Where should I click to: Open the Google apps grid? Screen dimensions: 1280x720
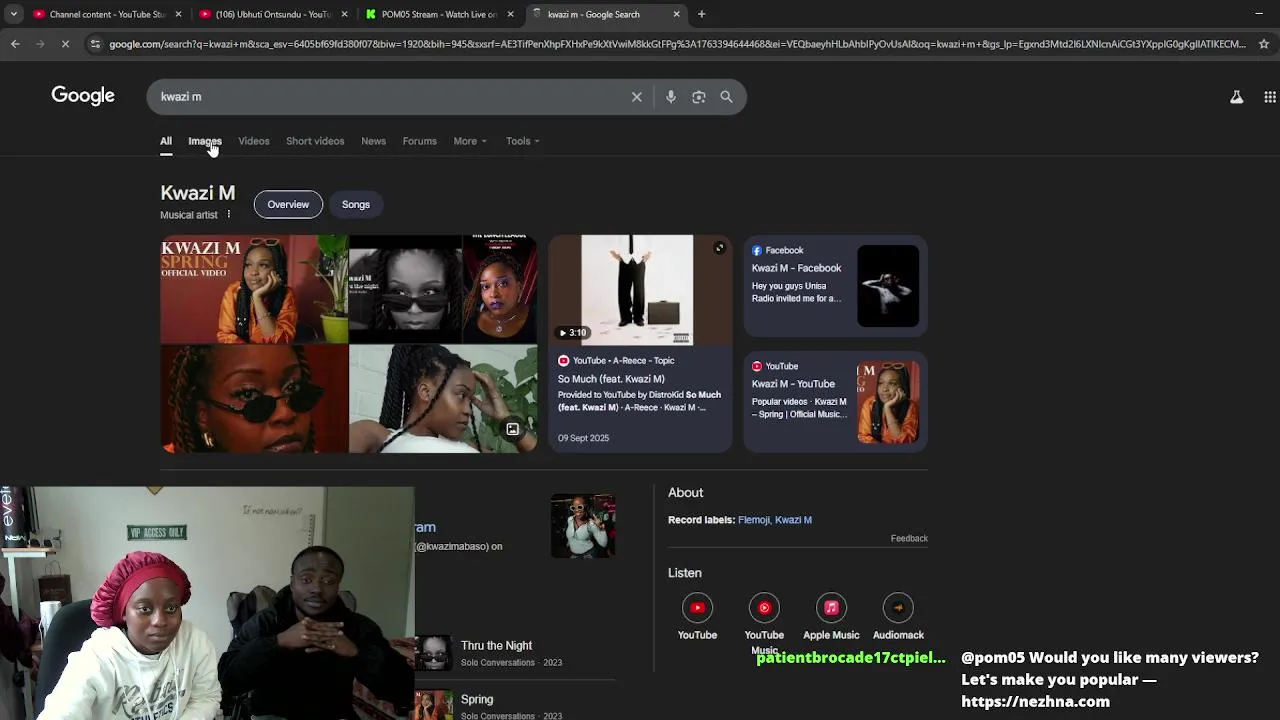(x=1270, y=97)
